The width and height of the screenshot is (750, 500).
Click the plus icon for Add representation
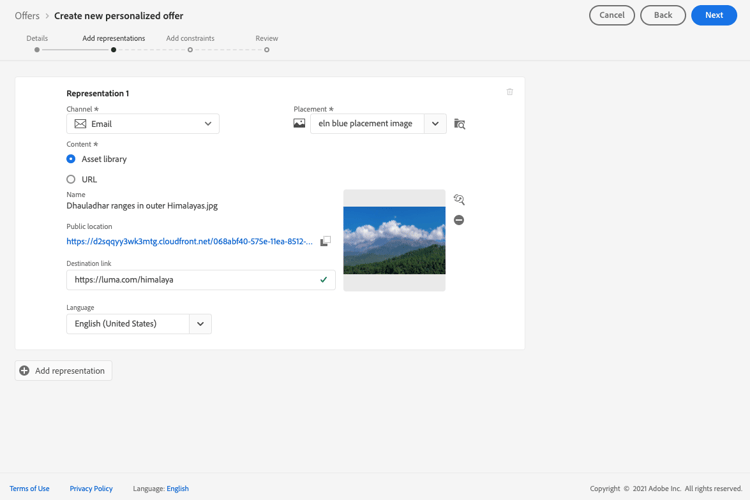pos(25,371)
